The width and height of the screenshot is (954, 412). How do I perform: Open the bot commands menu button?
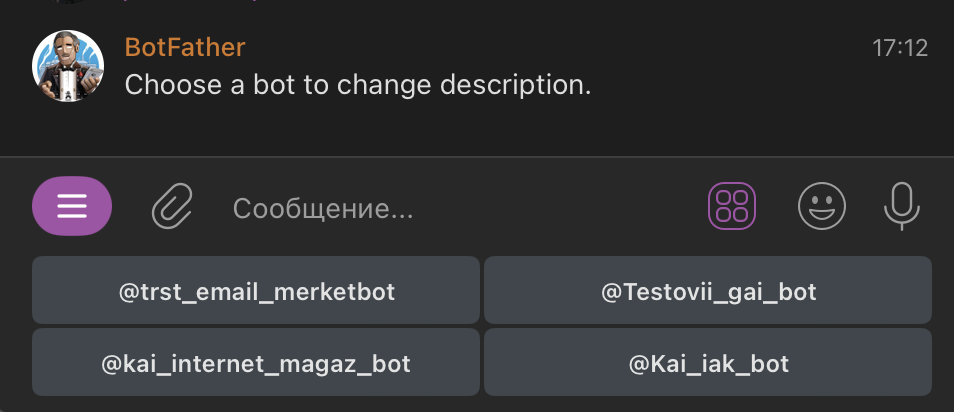(72, 206)
